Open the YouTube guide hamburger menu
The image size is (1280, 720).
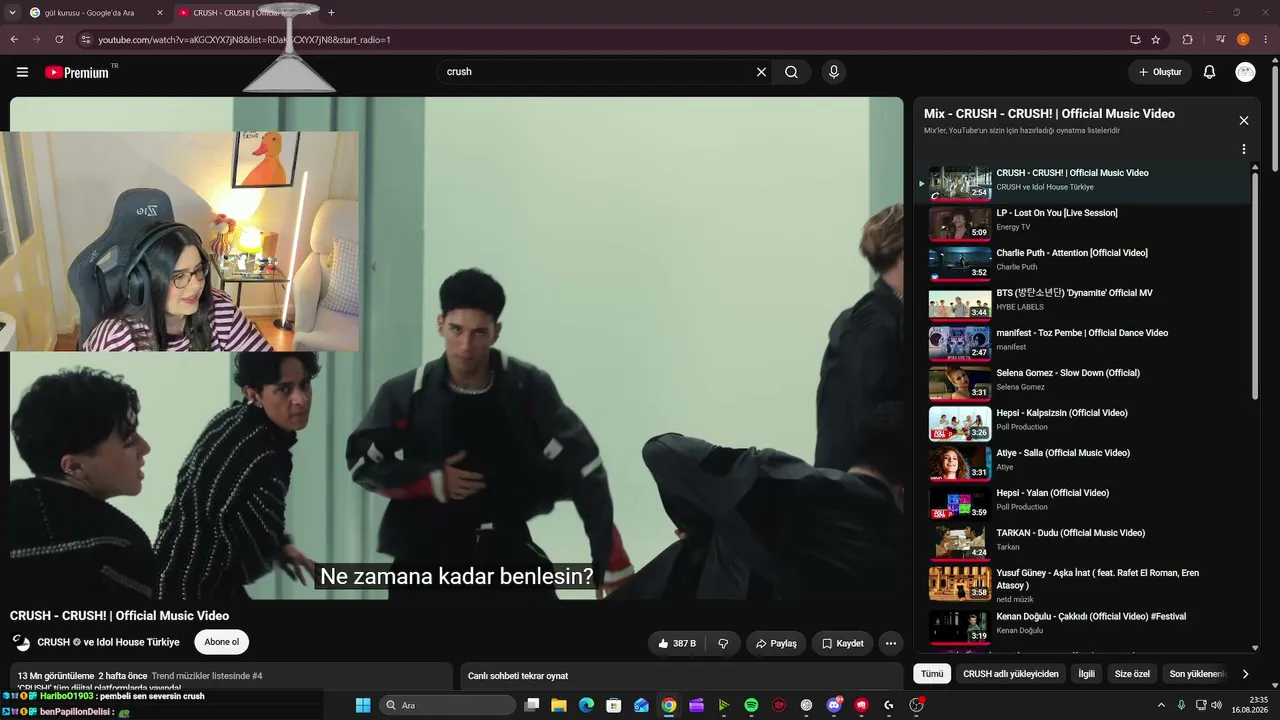[22, 72]
